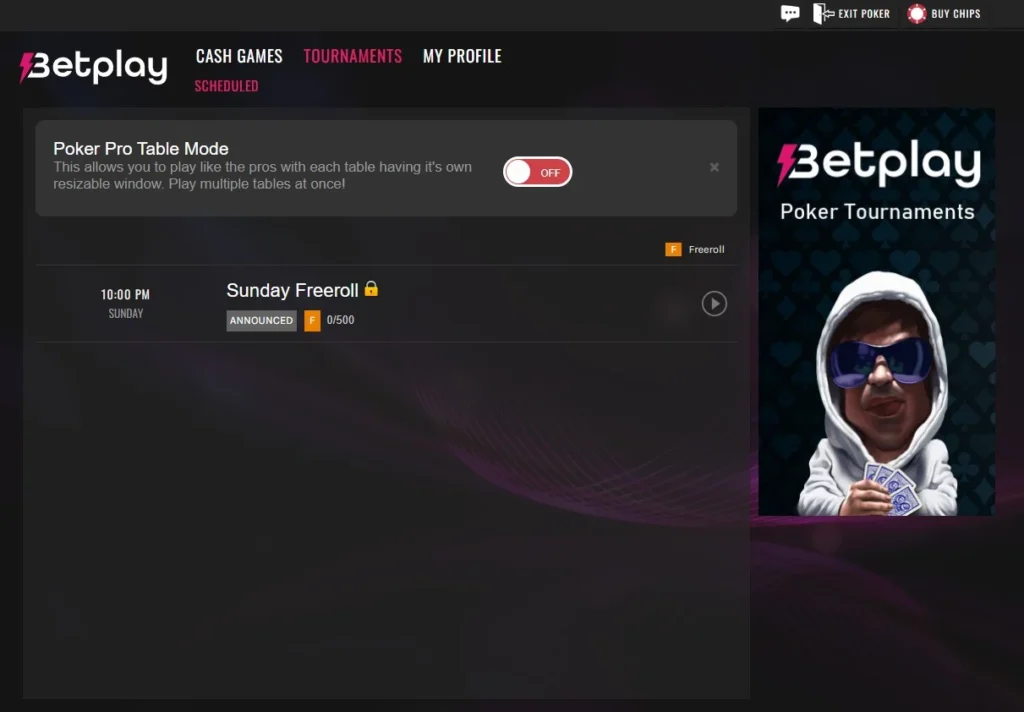Switch to the Tournaments tab

pos(353,56)
